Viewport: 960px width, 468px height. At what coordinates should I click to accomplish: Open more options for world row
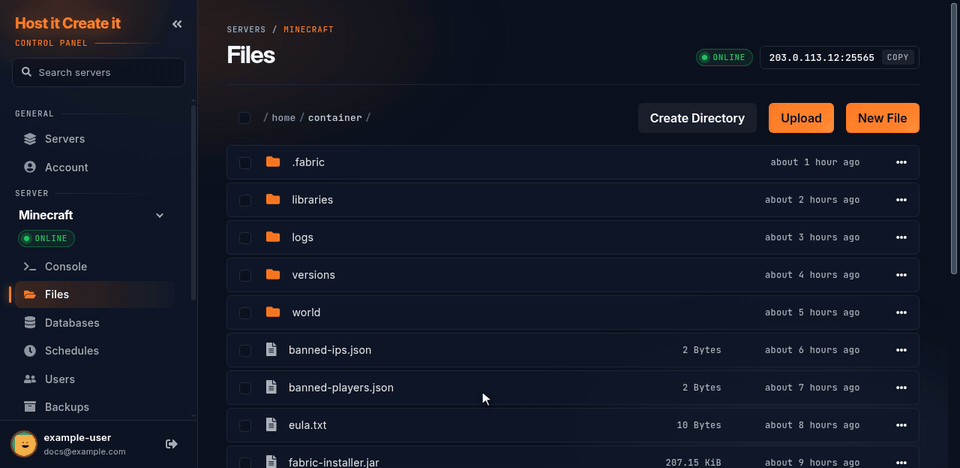(x=901, y=312)
